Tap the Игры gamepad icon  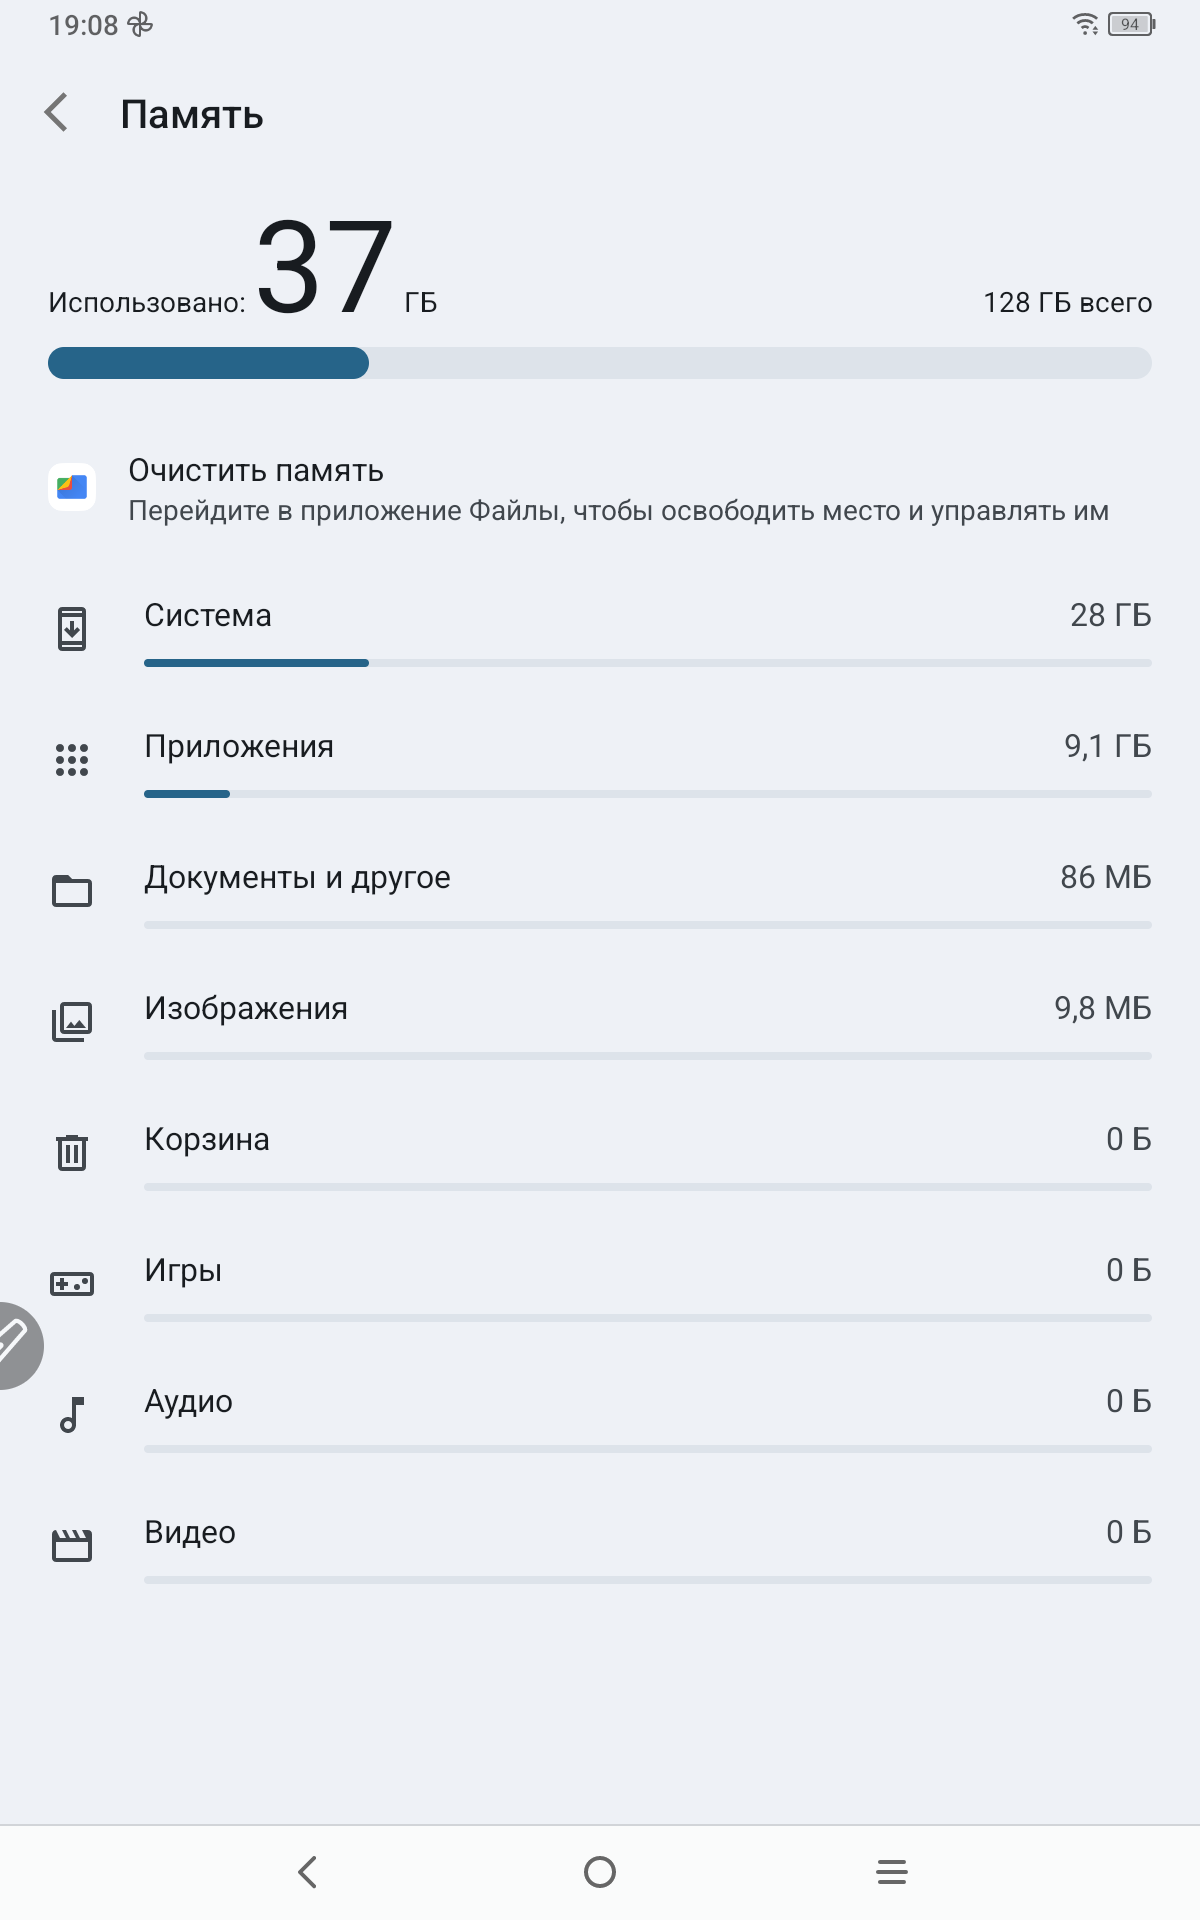click(x=72, y=1283)
